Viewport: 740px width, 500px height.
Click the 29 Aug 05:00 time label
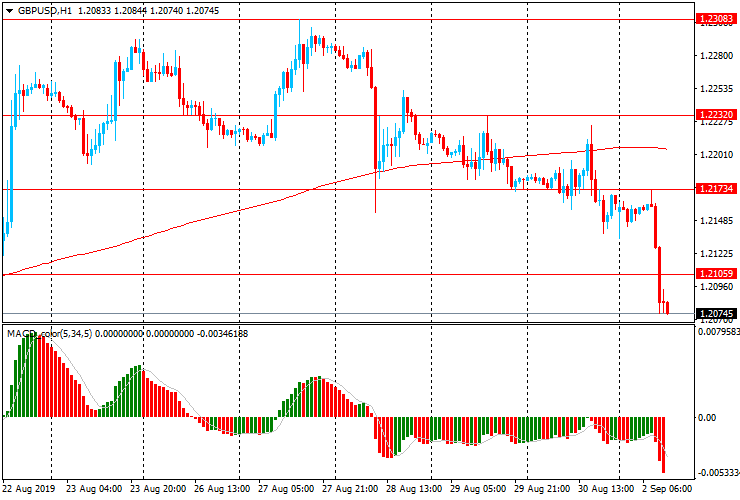[x=478, y=489]
